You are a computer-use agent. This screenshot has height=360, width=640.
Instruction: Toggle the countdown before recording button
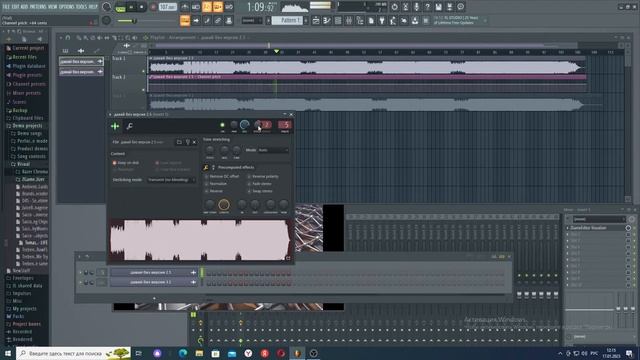click(207, 7)
